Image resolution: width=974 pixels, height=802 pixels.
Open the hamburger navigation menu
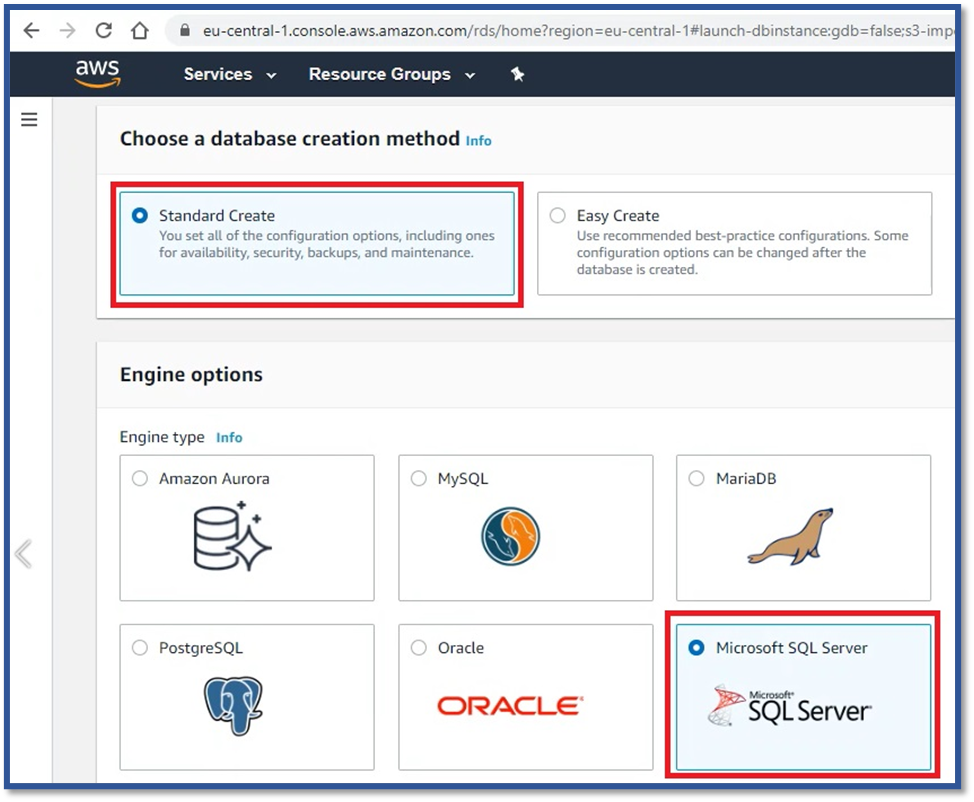click(x=29, y=119)
